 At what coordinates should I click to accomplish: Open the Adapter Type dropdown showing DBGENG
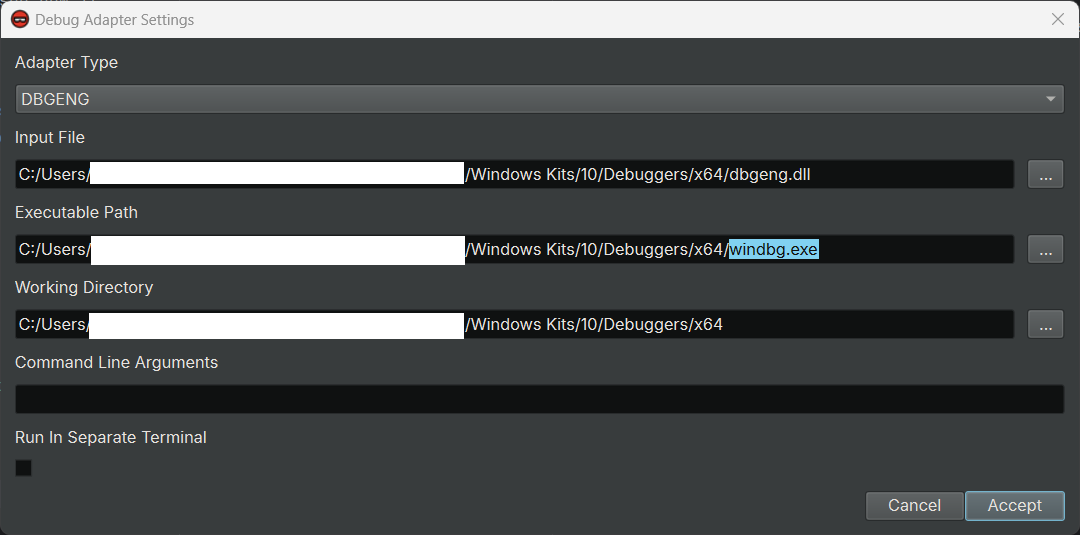click(539, 99)
